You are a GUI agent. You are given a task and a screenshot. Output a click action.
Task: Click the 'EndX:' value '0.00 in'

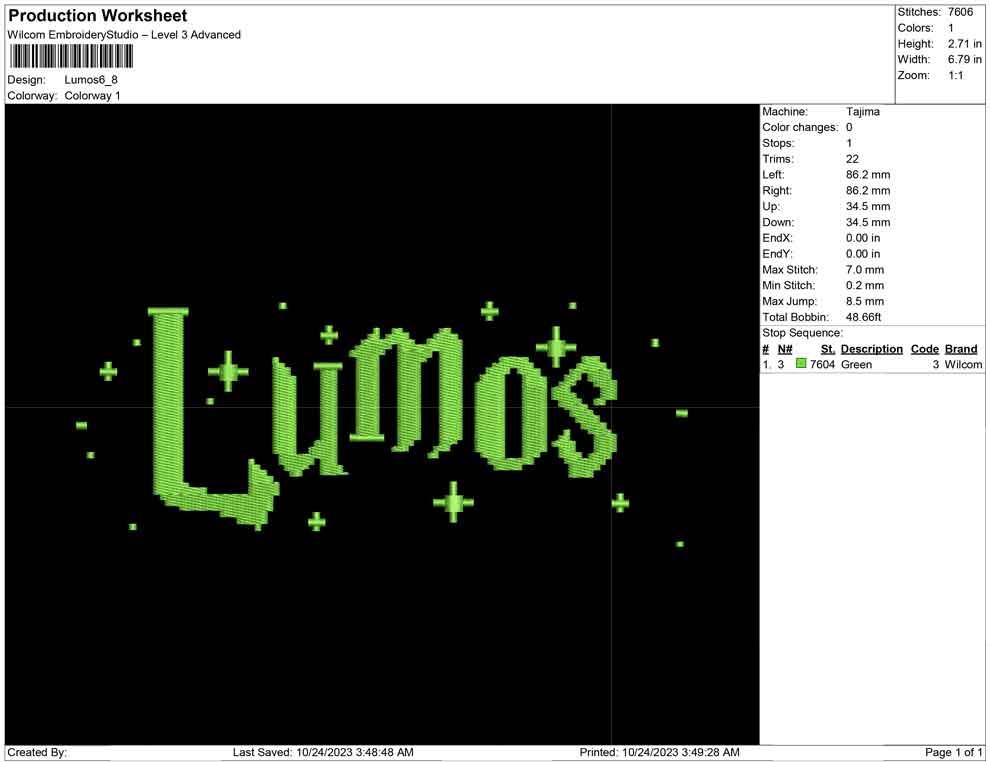(x=862, y=238)
